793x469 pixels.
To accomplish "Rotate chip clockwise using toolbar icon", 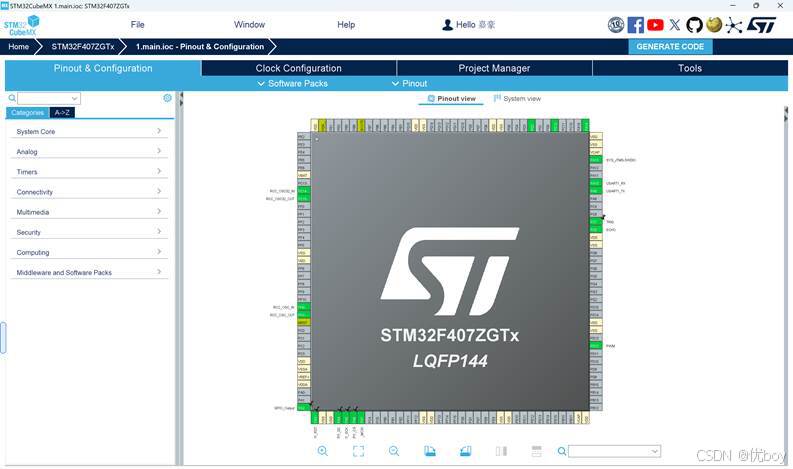I will pyautogui.click(x=430, y=451).
